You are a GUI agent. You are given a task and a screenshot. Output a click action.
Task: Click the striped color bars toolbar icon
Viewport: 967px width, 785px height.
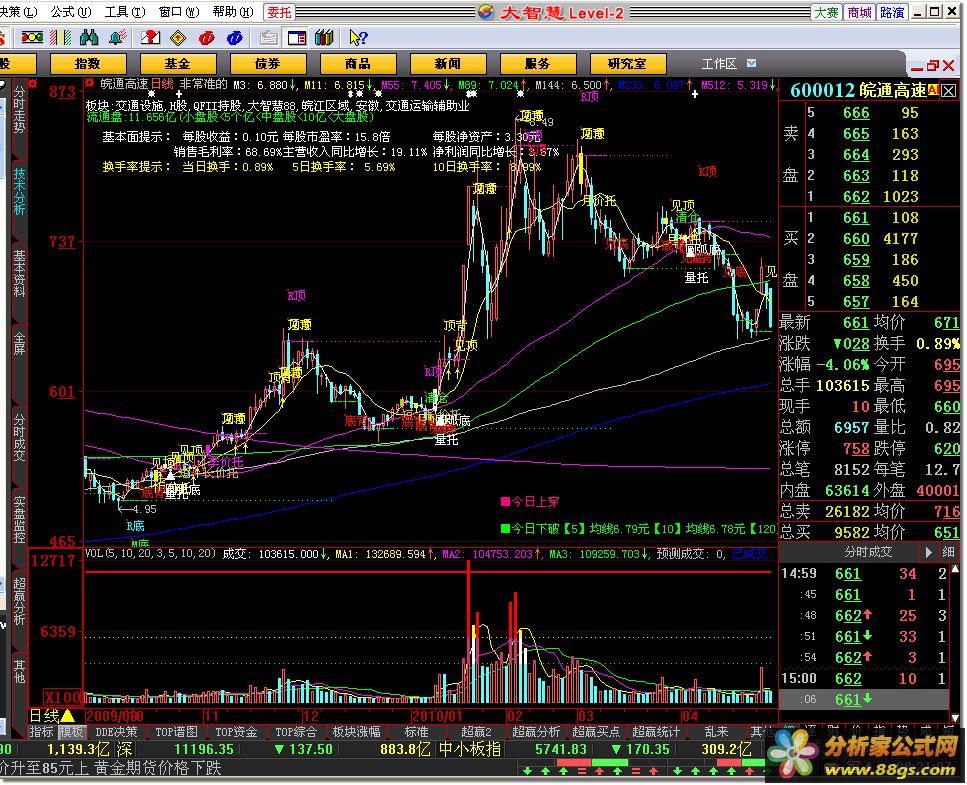(x=60, y=38)
